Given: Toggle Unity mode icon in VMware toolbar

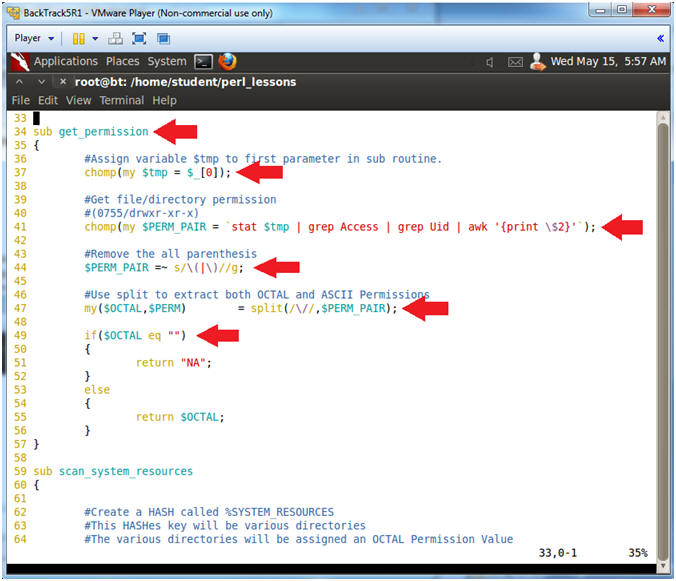Looking at the screenshot, I should pos(163,39).
